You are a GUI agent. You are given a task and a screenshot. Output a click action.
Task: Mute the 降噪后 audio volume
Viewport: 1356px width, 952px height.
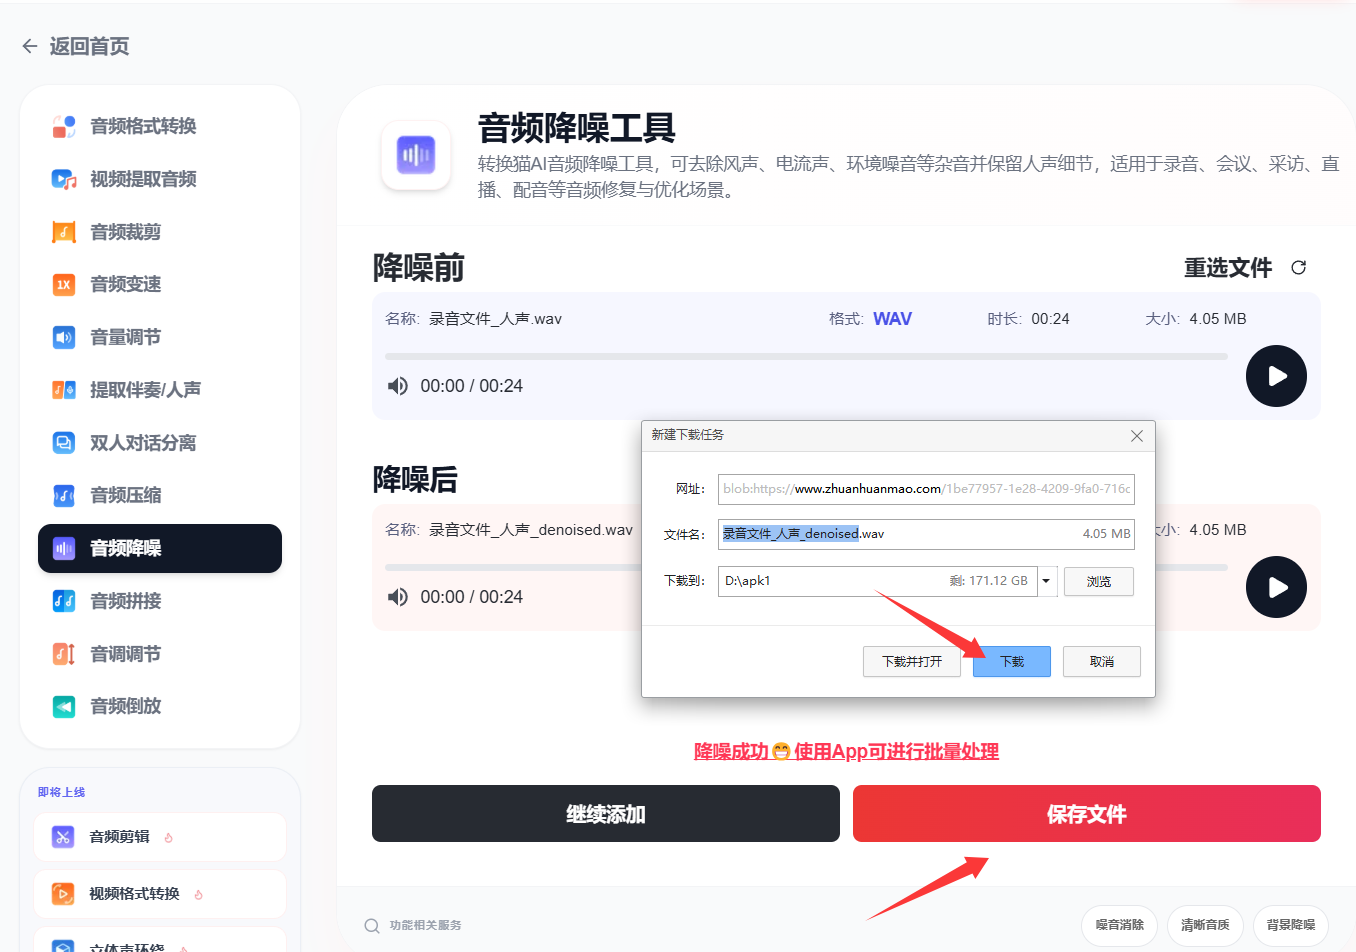point(398,597)
